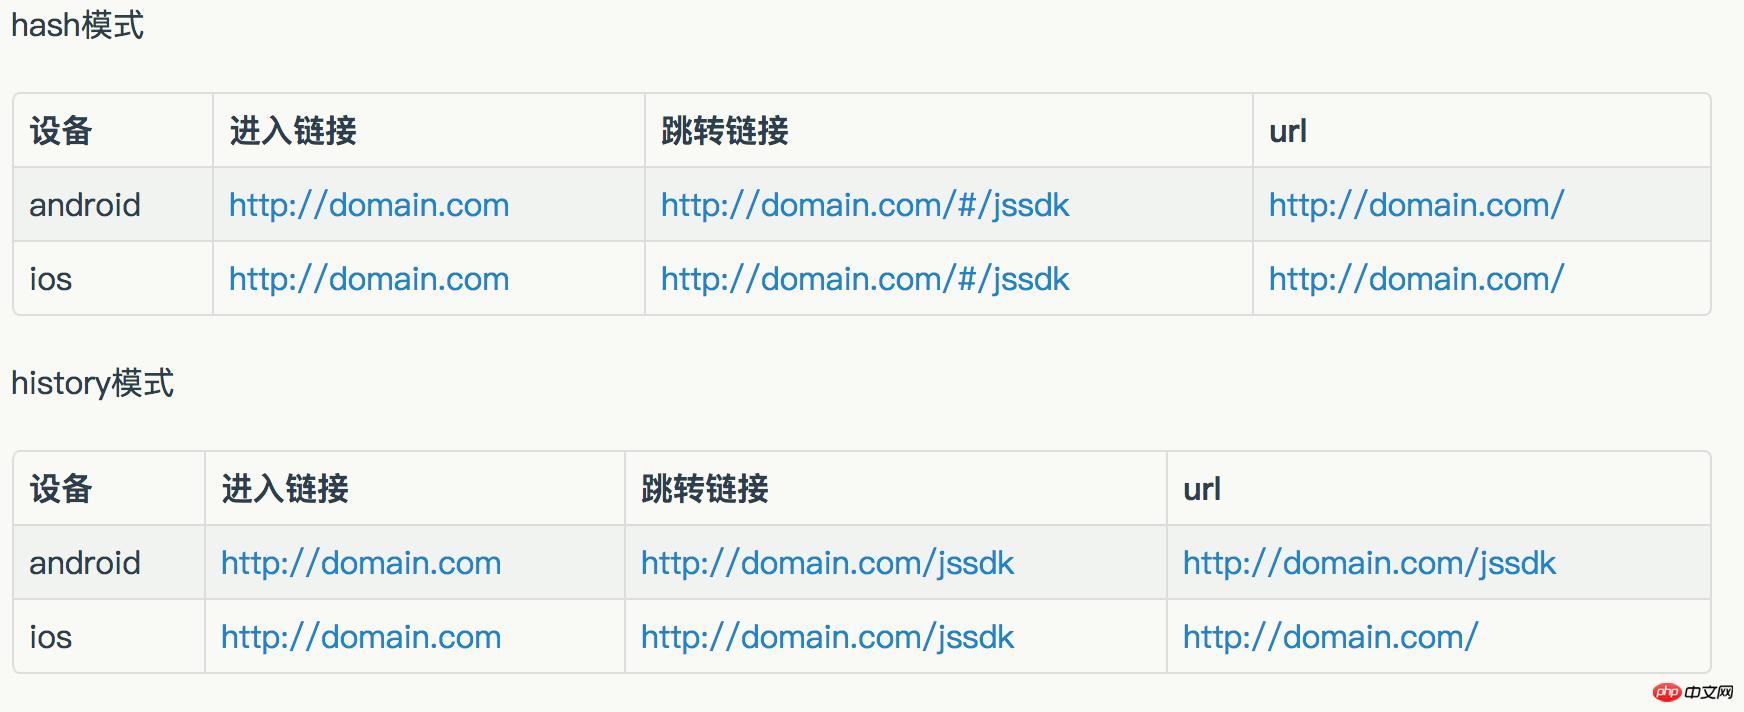Click url header in history table

pyautogui.click(x=1202, y=489)
